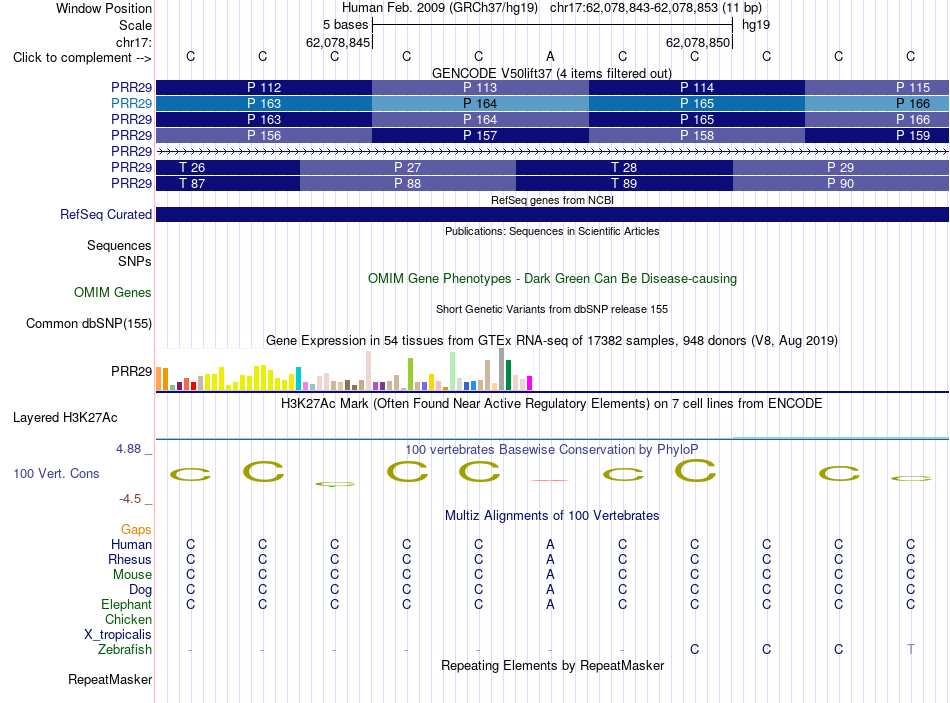
Task: Click codon block 'P 29'
Action: click(x=841, y=167)
